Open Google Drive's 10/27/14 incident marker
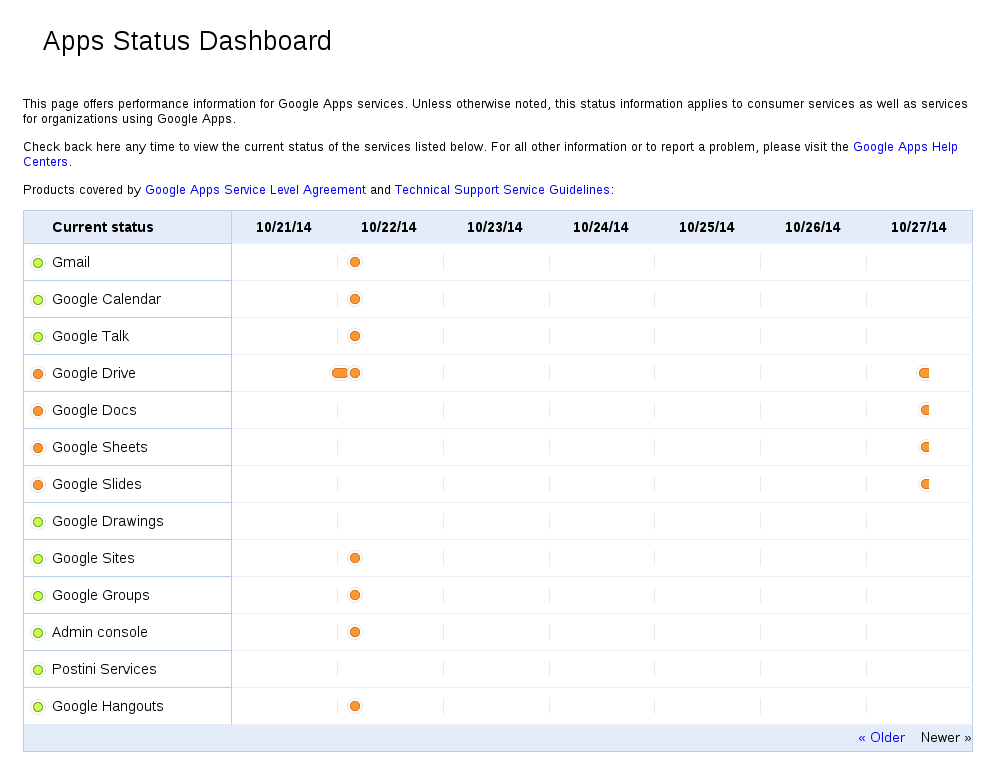Viewport: 988px width, 759px height. tap(924, 373)
